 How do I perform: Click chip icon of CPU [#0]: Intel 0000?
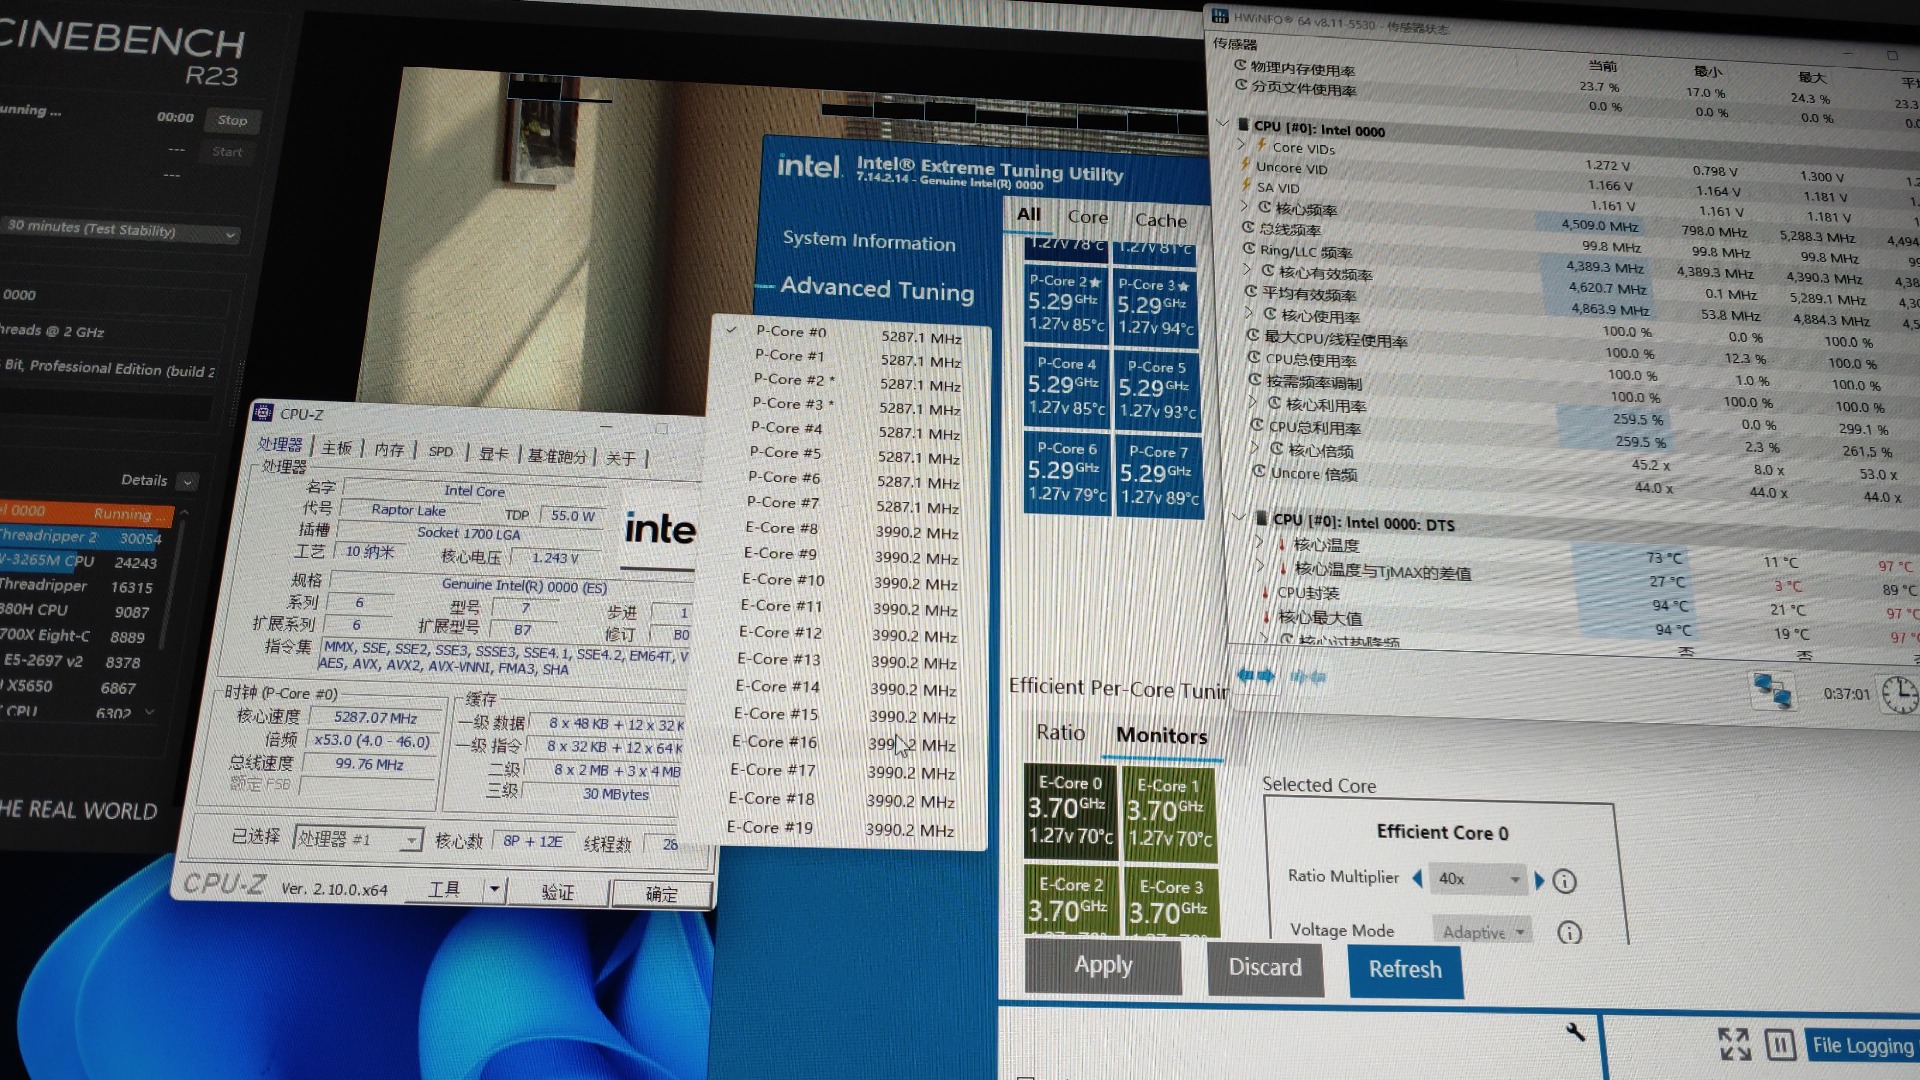click(x=1243, y=125)
